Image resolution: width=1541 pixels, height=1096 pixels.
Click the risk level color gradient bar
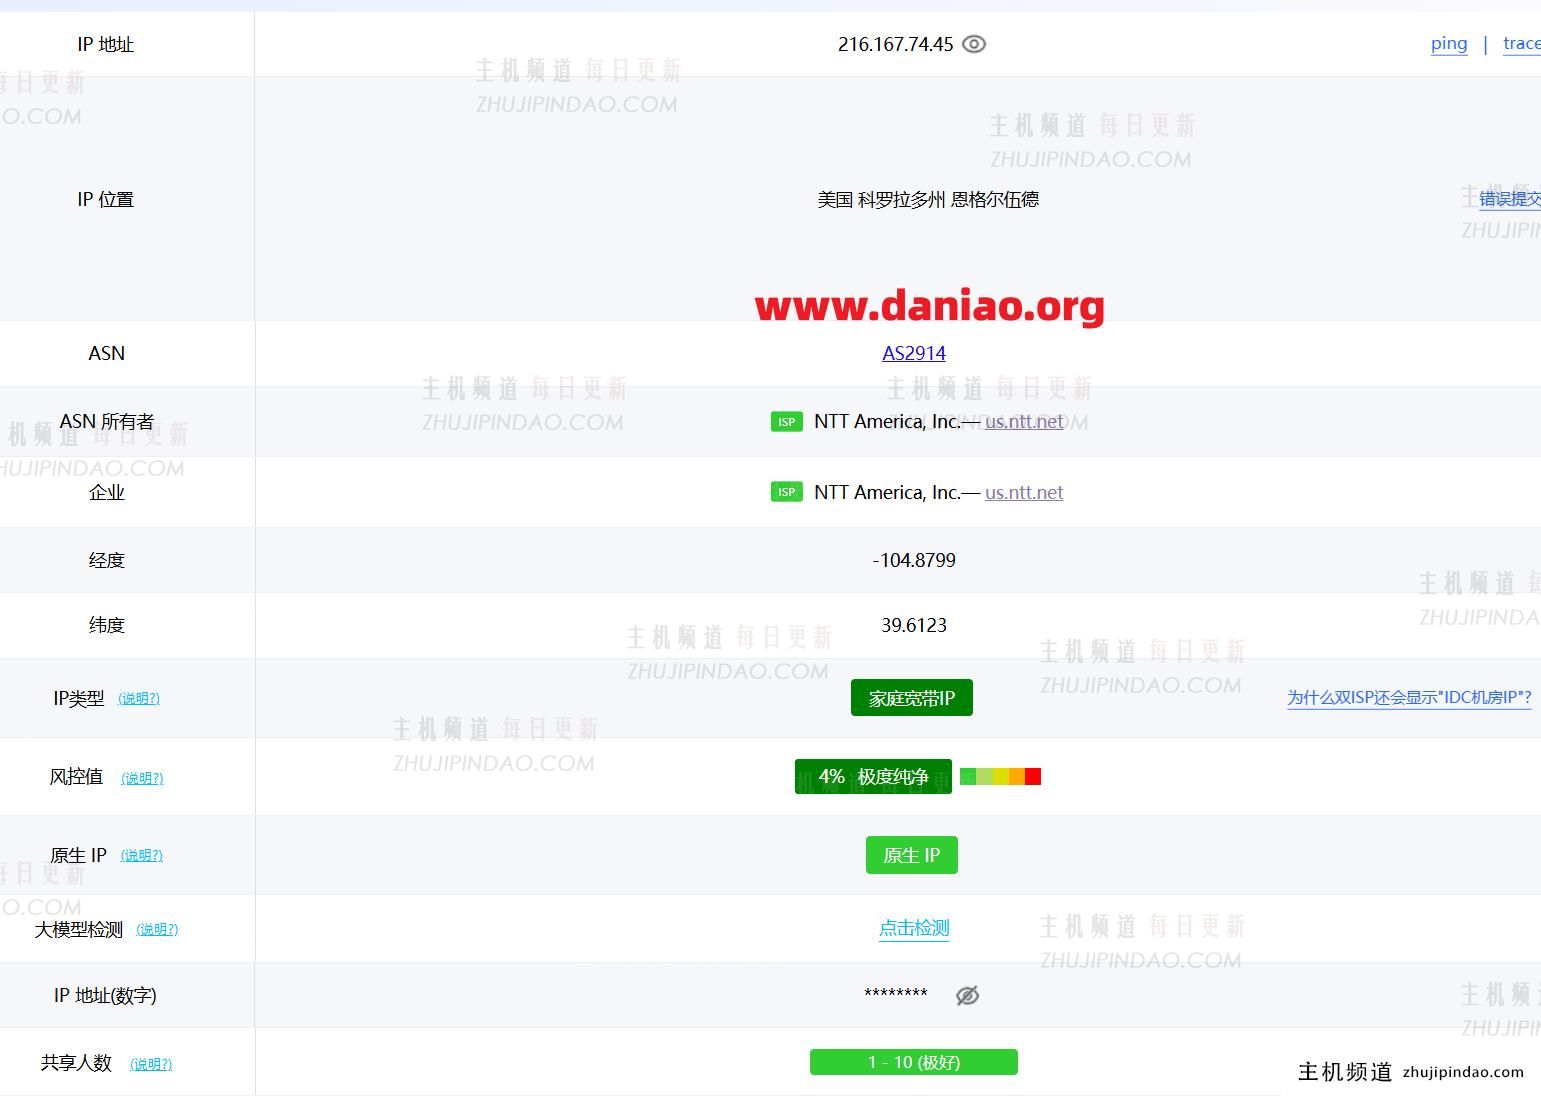(x=1000, y=776)
